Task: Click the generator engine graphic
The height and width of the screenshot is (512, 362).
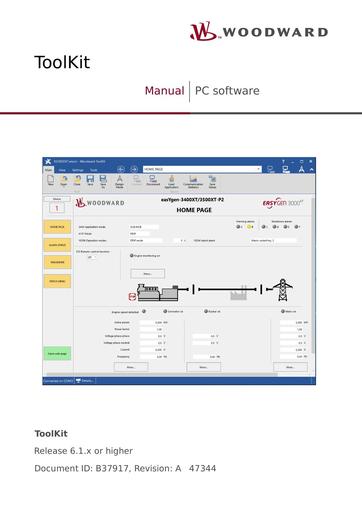Action: click(158, 292)
